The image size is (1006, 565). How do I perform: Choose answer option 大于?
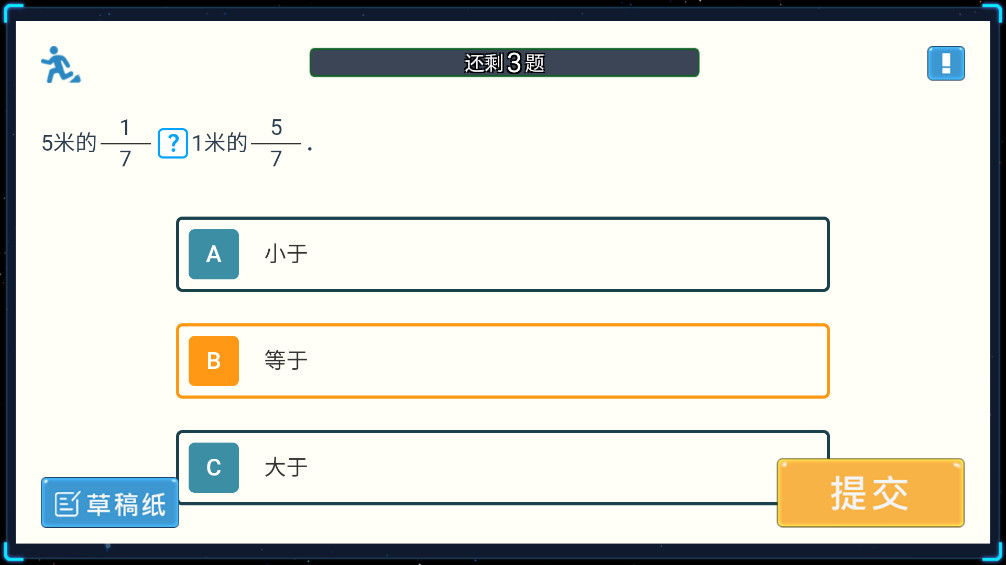click(x=286, y=467)
